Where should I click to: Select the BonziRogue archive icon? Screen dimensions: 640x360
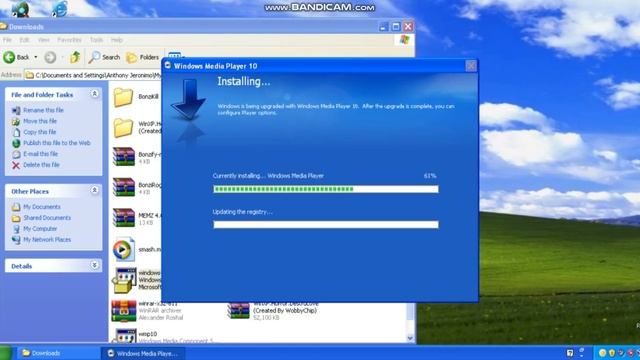pos(124,187)
